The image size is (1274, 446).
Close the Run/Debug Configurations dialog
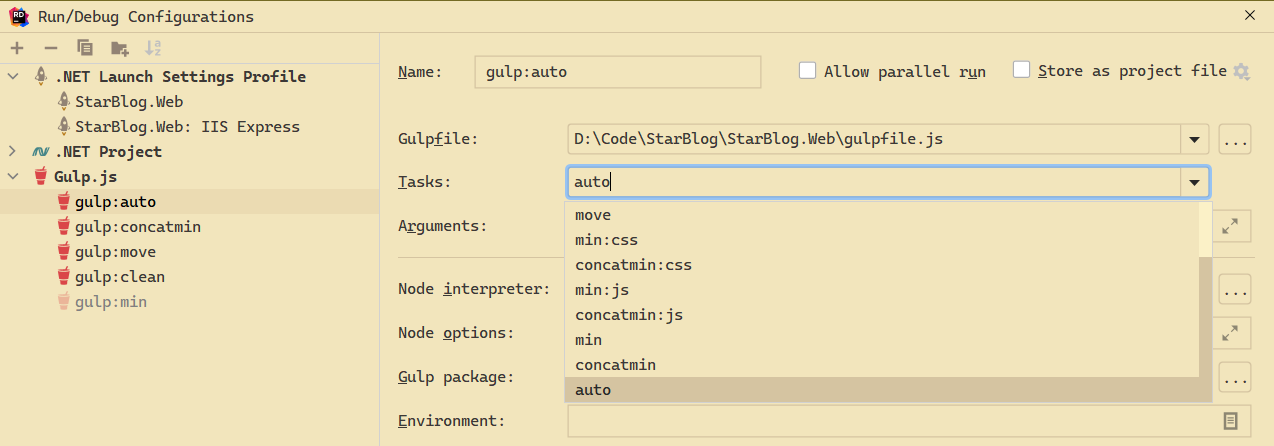point(1249,15)
